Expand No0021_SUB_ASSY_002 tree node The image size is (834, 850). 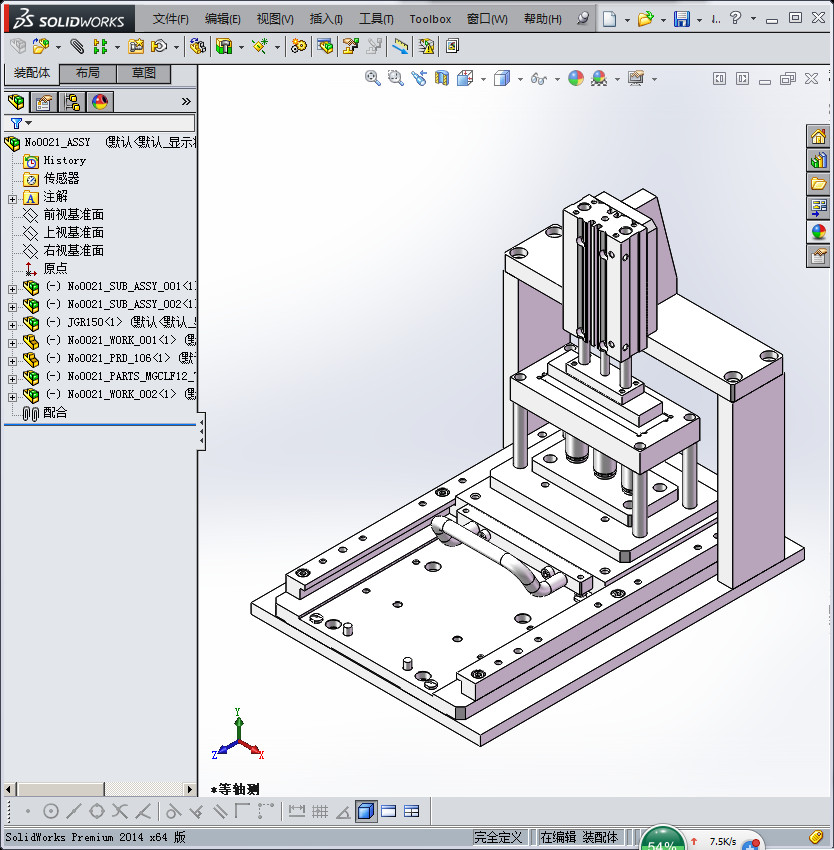[12, 307]
